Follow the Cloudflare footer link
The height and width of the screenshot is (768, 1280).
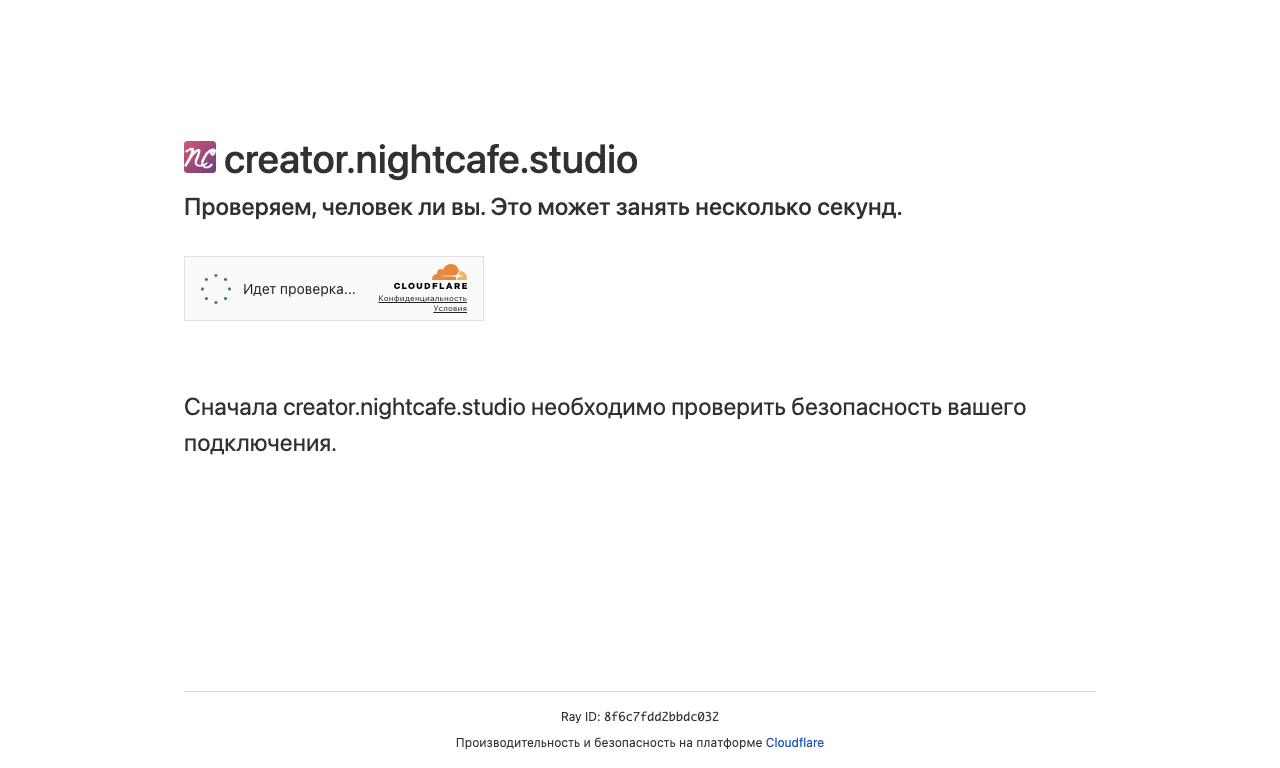[795, 743]
